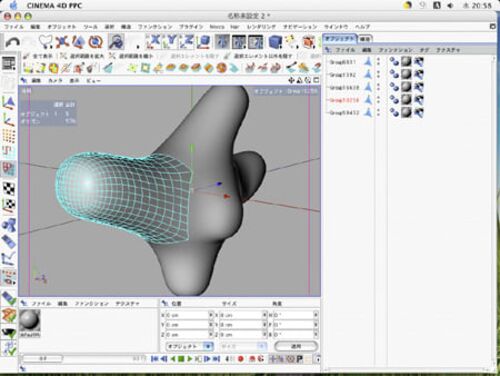Click the stepper arrows beside the X position field
The height and width of the screenshot is (376, 500).
[x=211, y=315]
